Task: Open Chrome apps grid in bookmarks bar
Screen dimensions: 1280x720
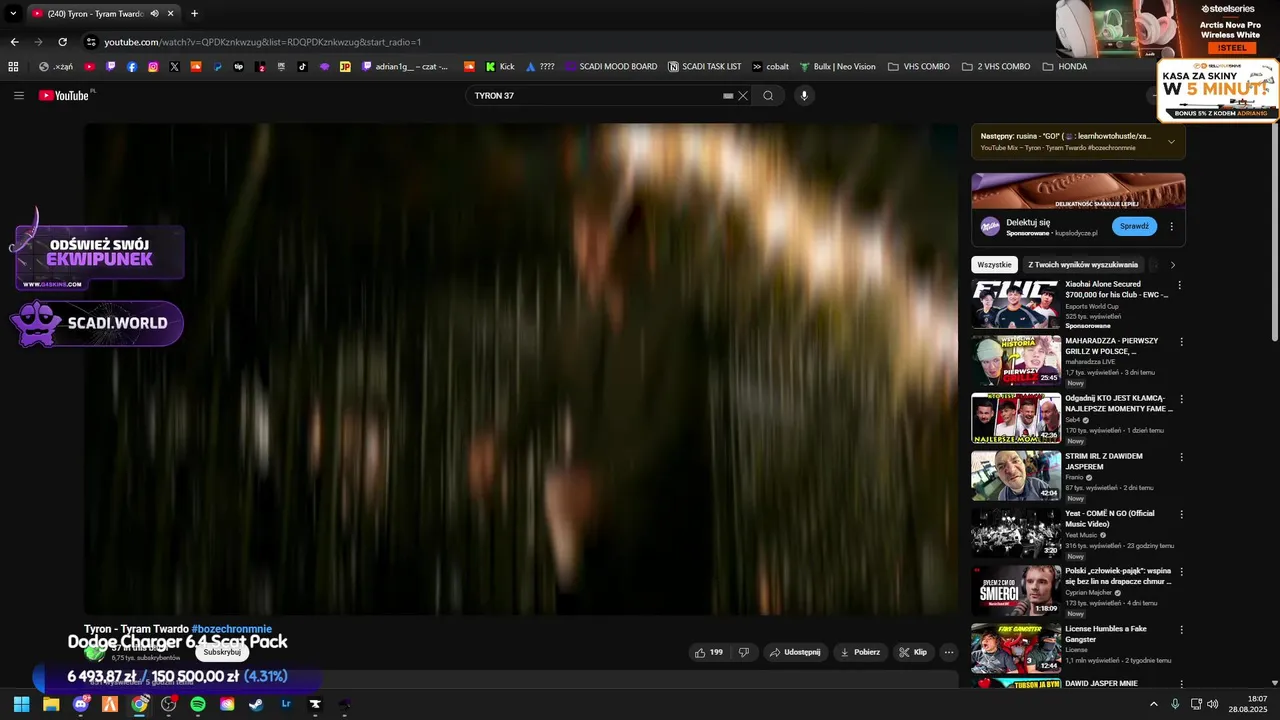Action: point(13,67)
